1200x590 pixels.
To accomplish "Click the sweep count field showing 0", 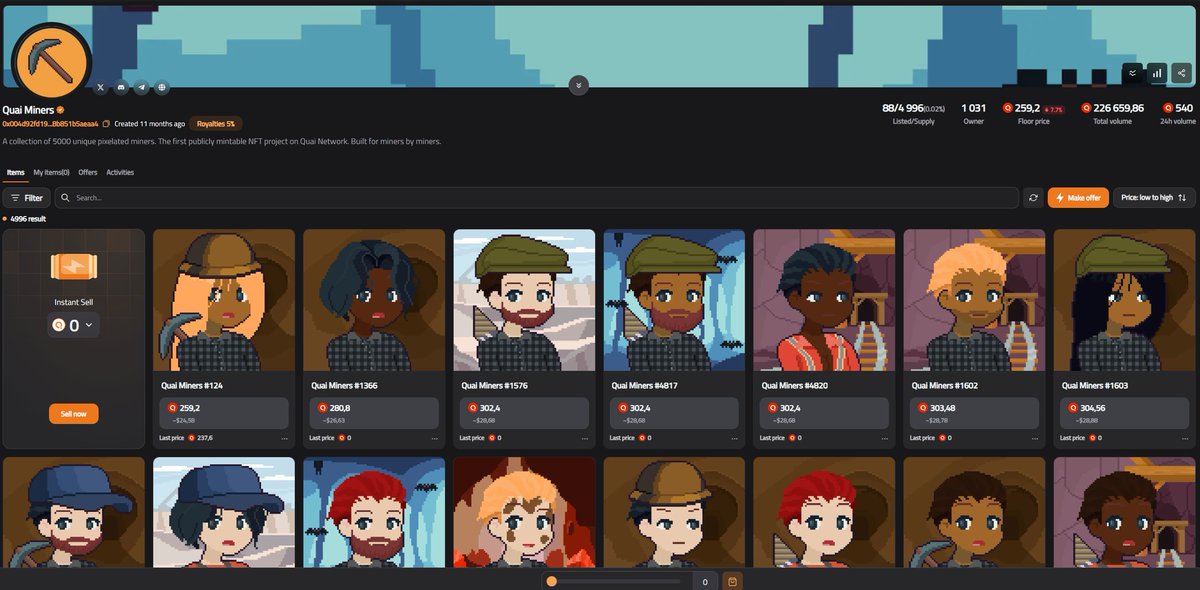I will click(x=705, y=581).
